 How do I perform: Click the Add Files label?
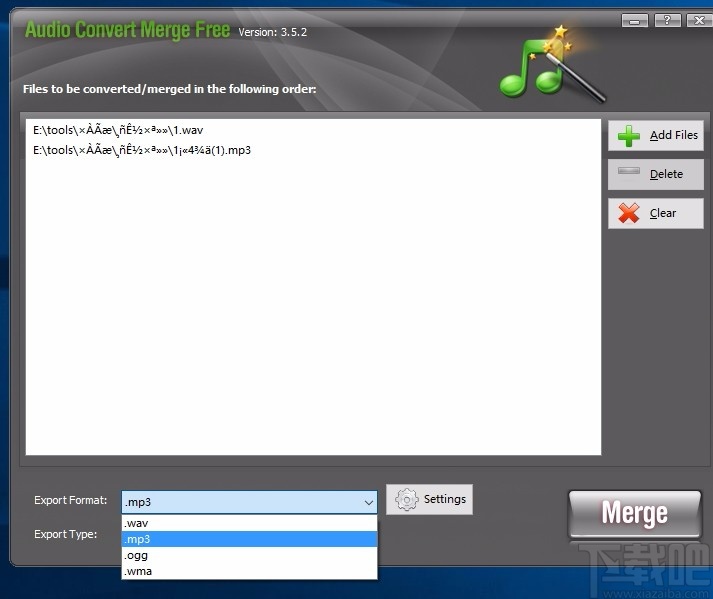[x=673, y=135]
